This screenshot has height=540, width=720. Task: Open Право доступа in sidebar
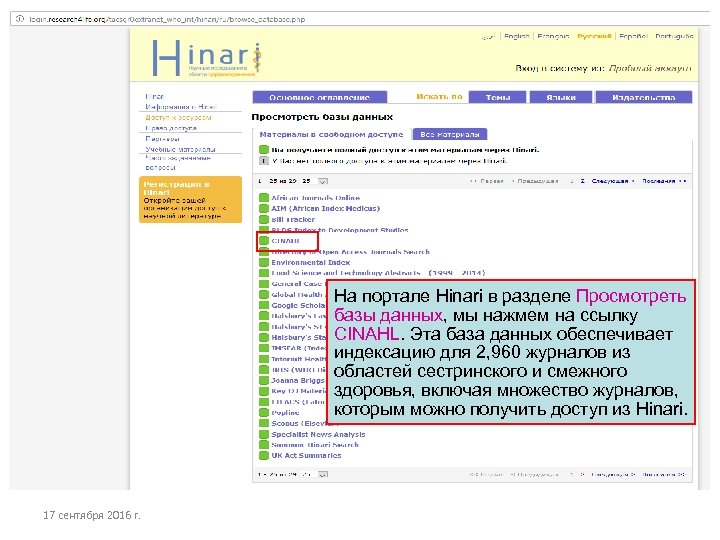point(171,128)
